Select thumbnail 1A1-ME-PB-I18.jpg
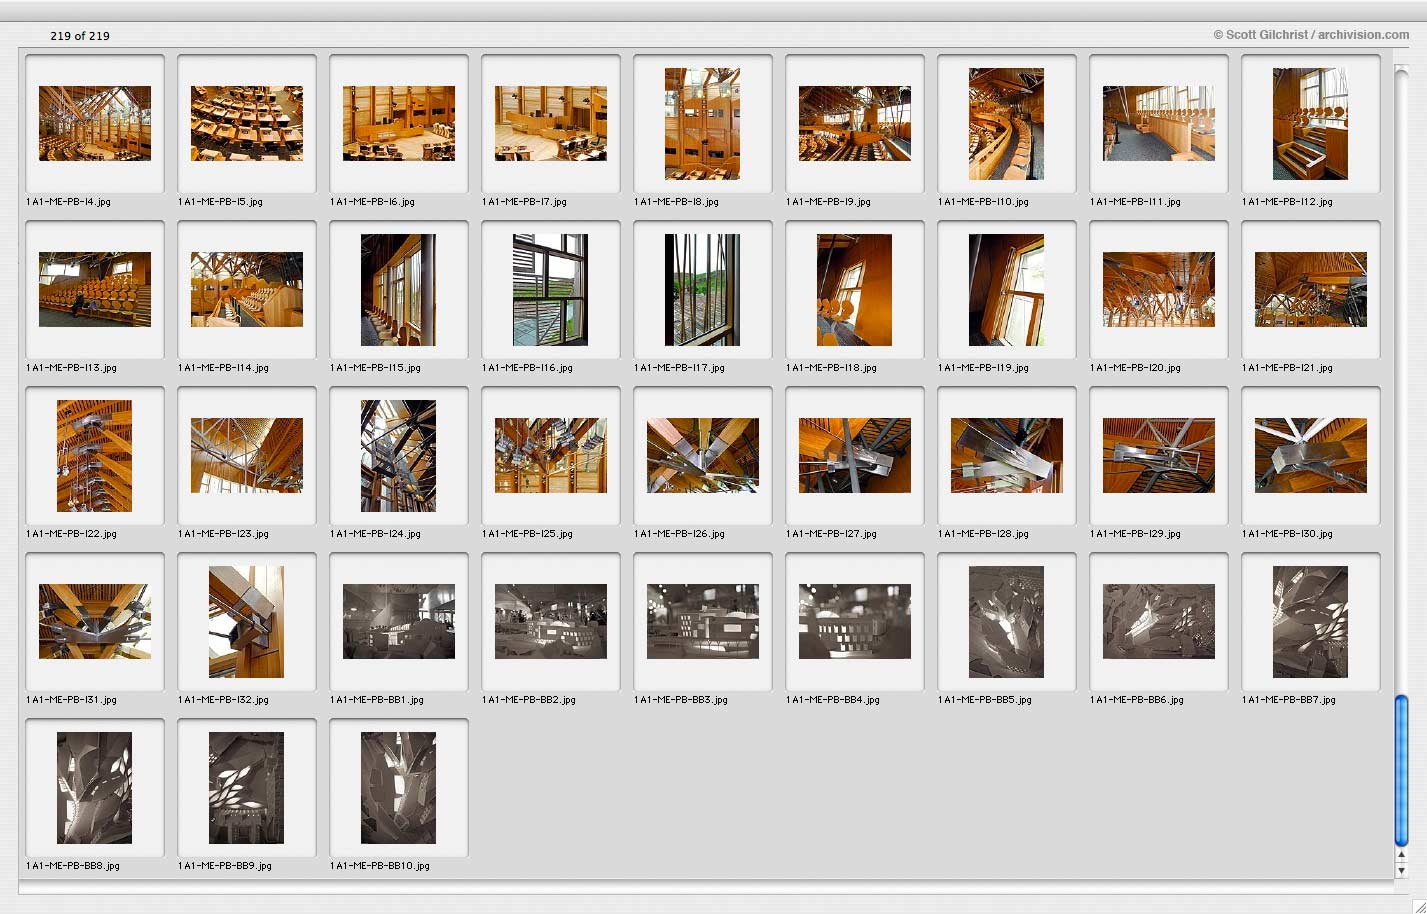 click(855, 290)
